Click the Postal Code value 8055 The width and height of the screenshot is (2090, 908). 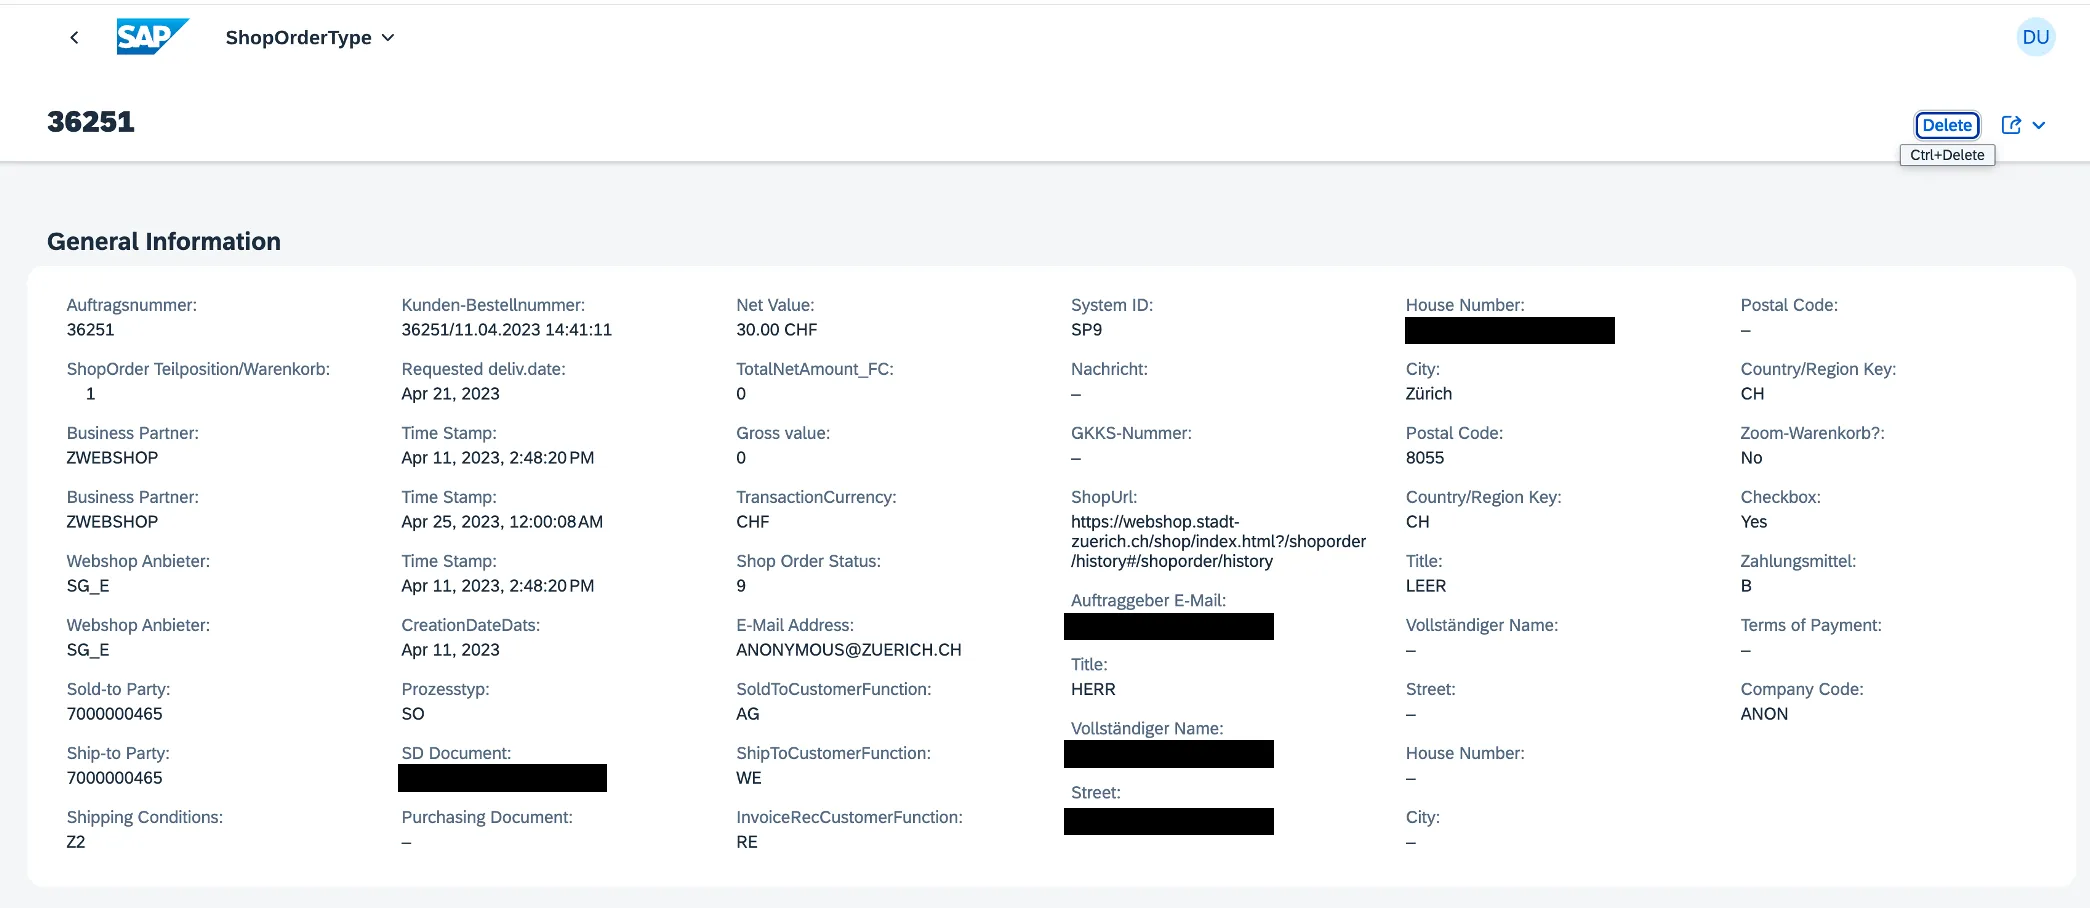1424,458
